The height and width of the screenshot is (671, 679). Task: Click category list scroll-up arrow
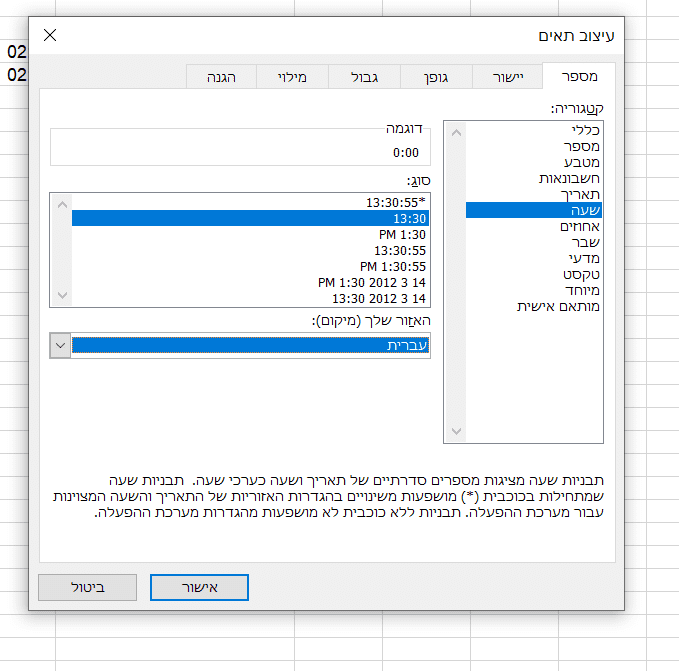(456, 132)
